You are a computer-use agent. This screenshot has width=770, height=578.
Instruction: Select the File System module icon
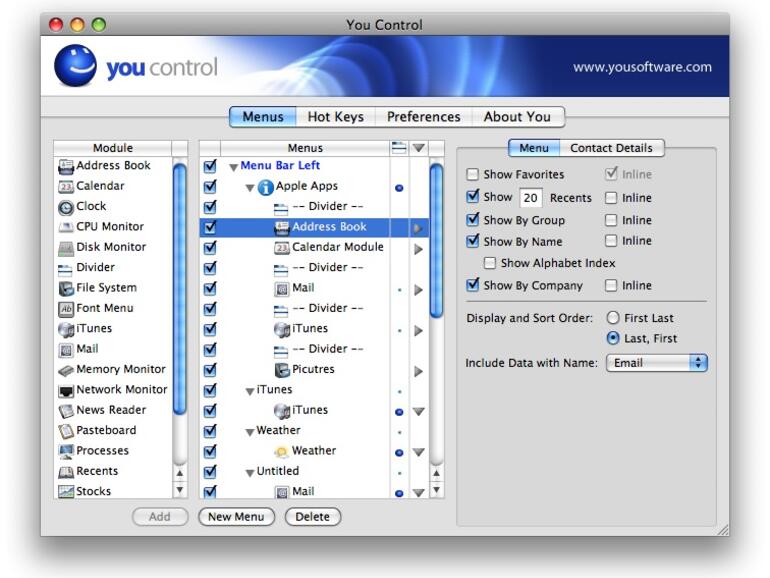66,289
